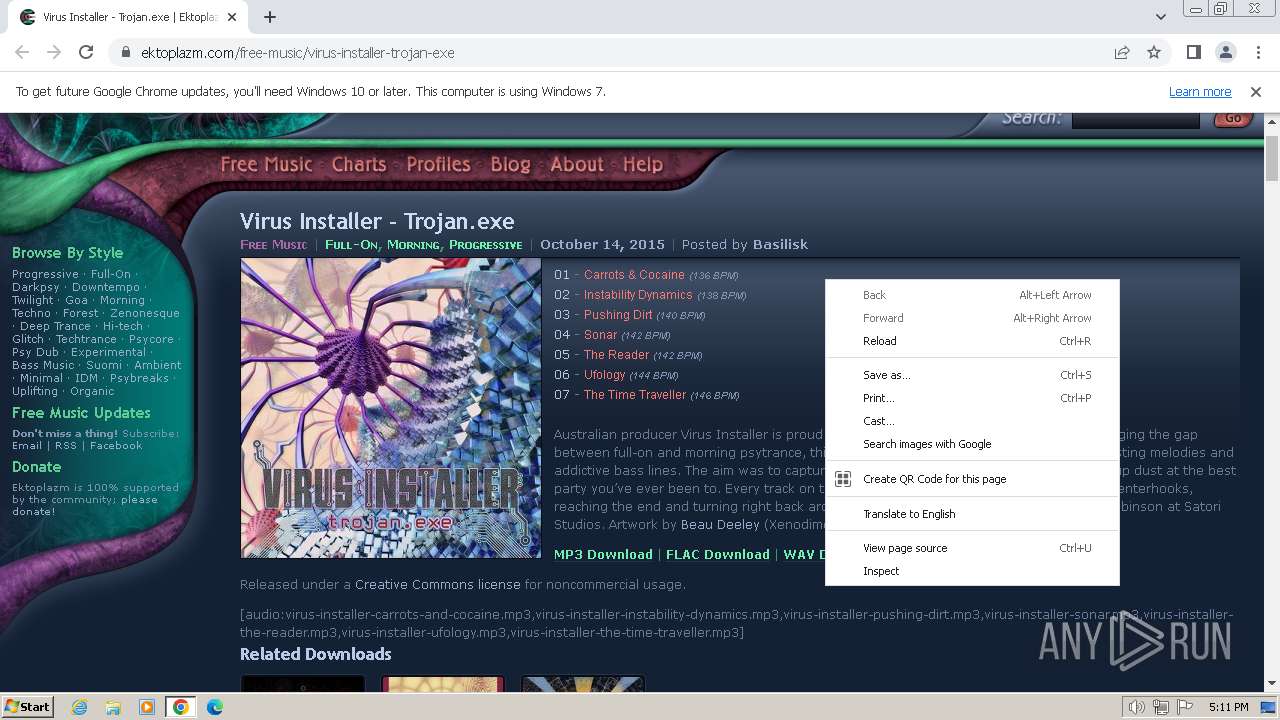Open the RSS subscribe link
1280x720 pixels.
66,446
